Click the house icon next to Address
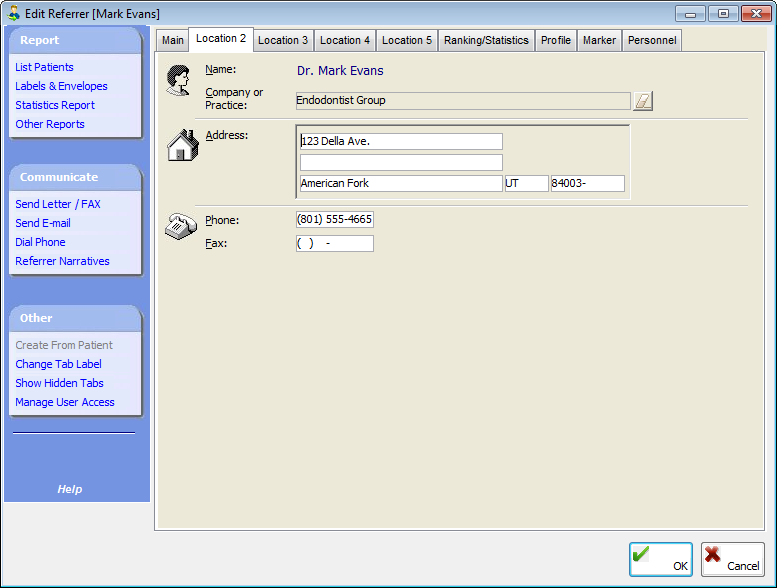Image resolution: width=777 pixels, height=588 pixels. tap(181, 145)
